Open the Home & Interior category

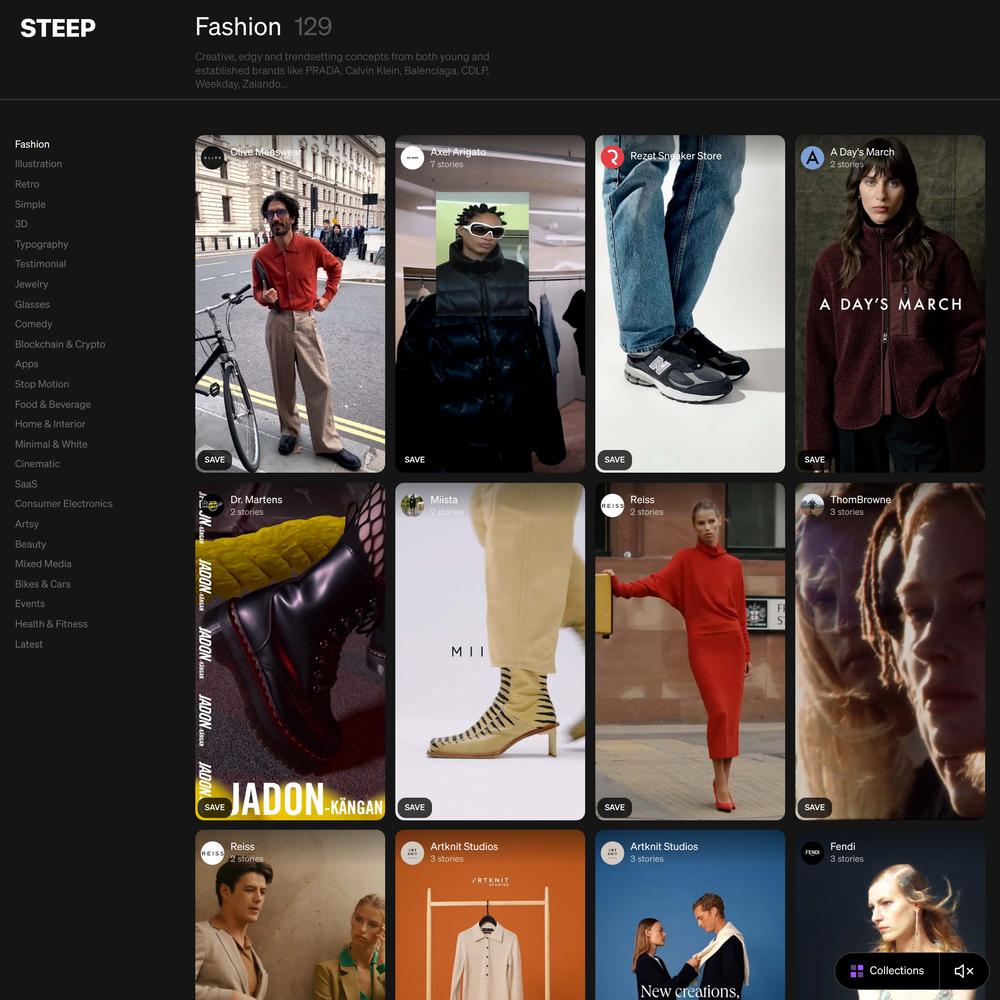point(50,424)
